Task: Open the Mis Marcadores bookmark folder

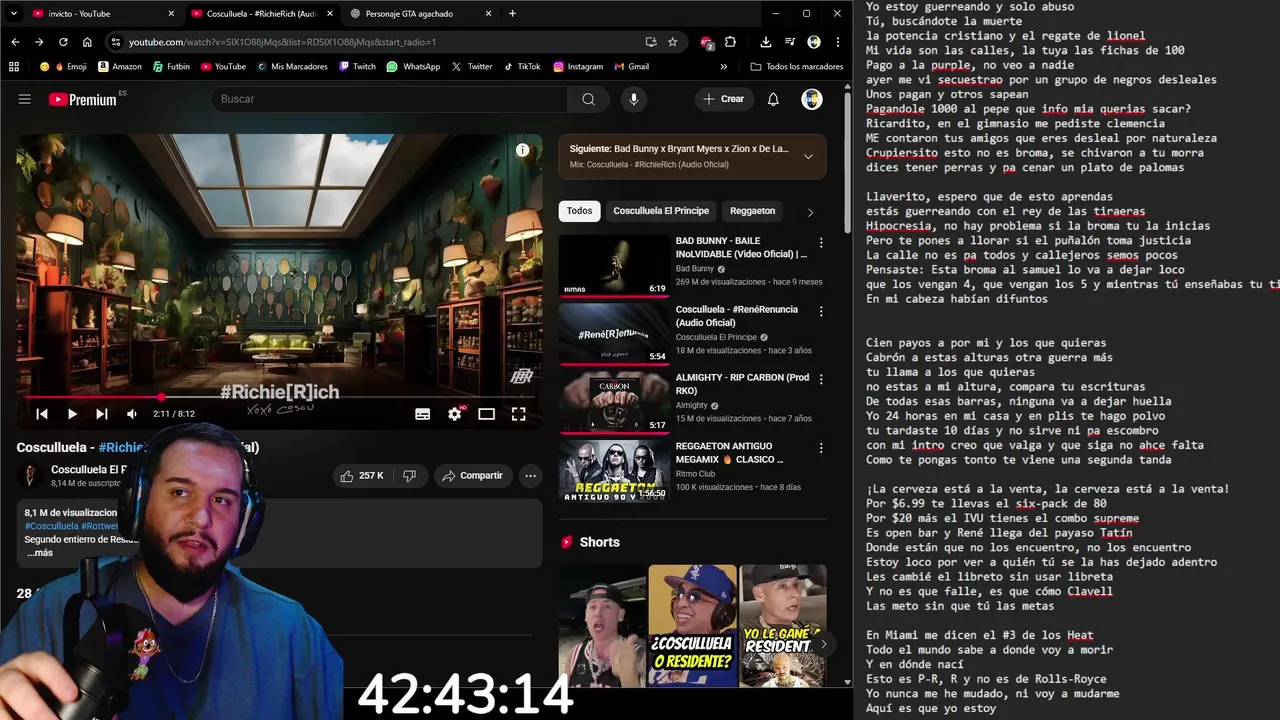Action: pos(292,67)
